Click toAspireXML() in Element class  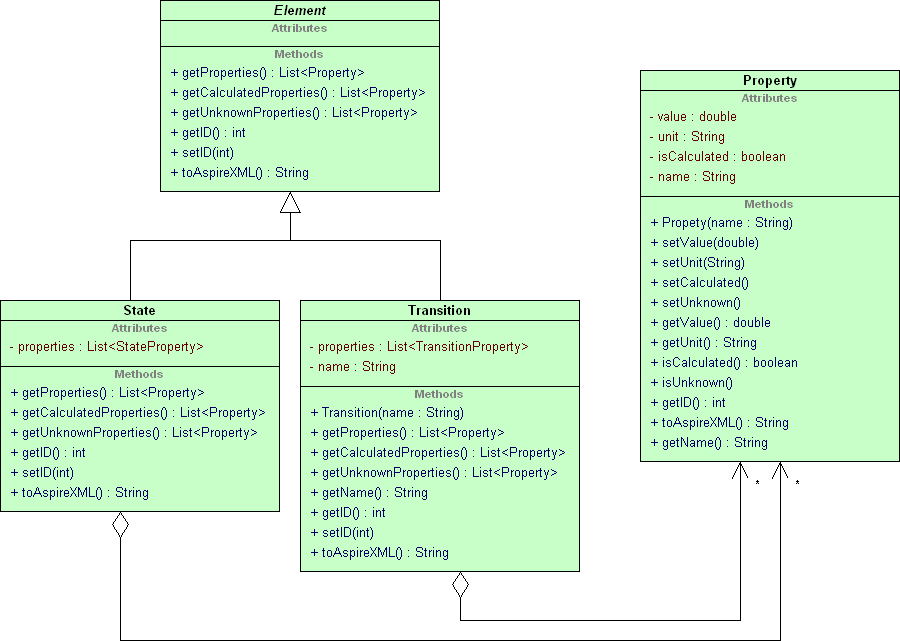click(239, 173)
